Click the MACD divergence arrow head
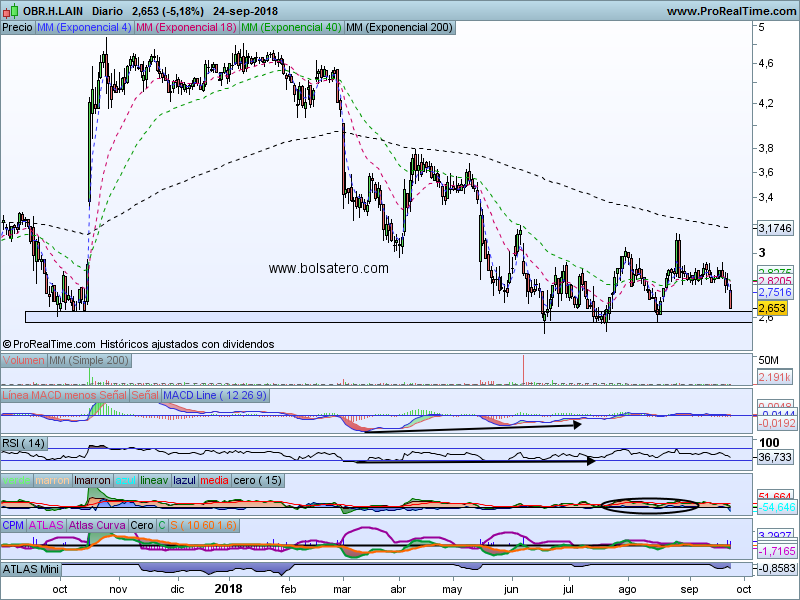 [576, 425]
